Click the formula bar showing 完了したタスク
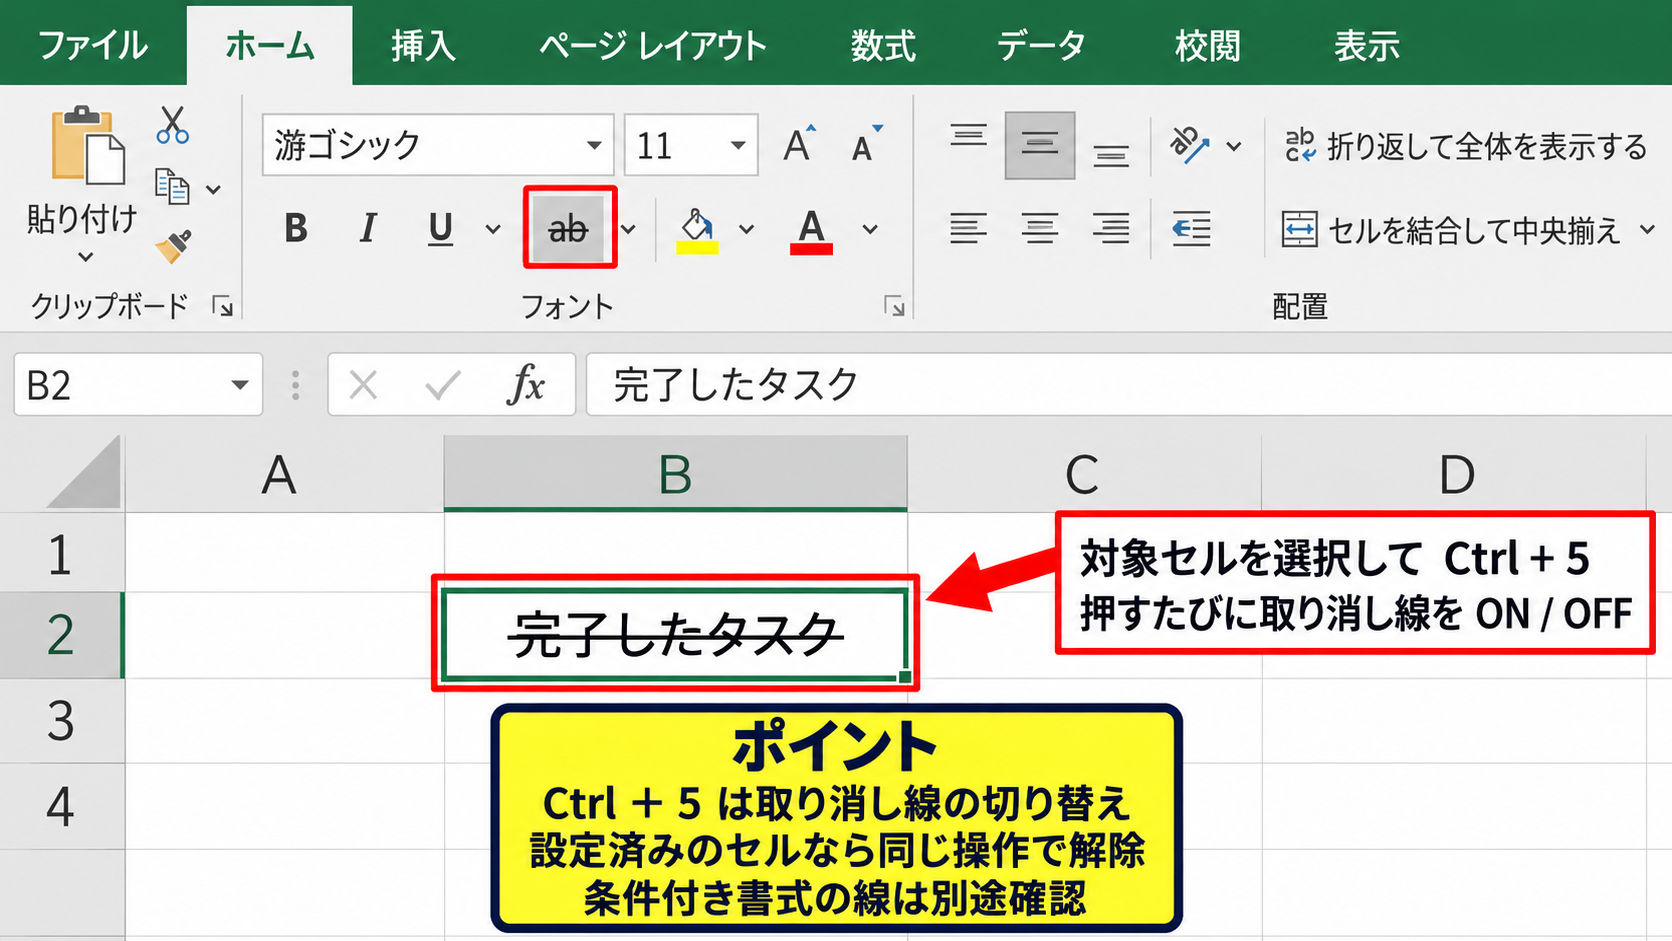The image size is (1672, 941). pos(1128,384)
